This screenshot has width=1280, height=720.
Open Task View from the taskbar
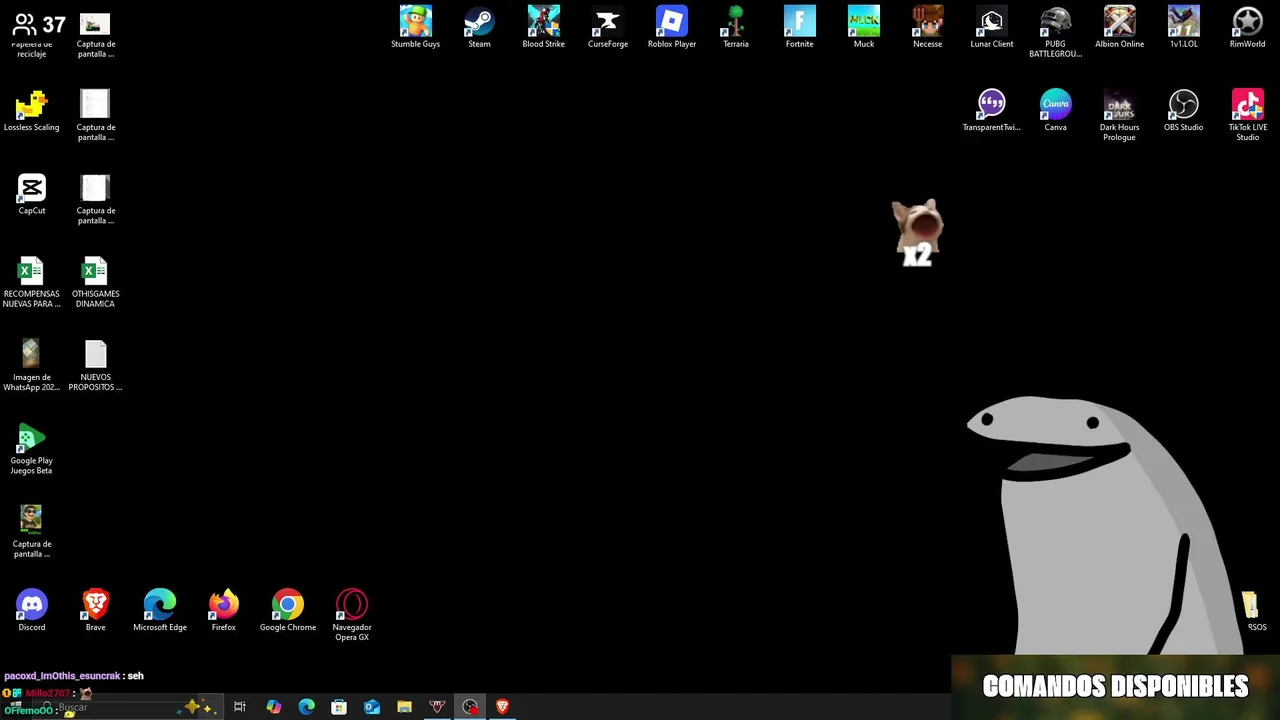(x=240, y=707)
